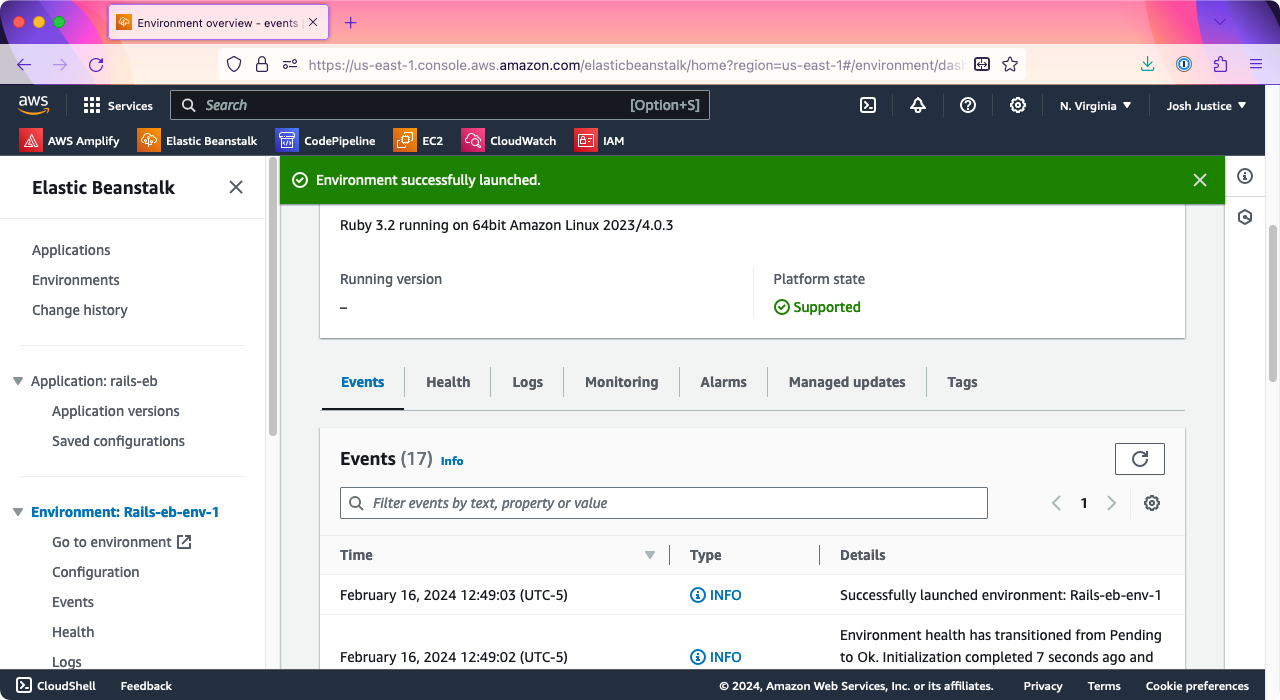1280x700 pixels.
Task: Open Privacy link in footer
Action: [x=1043, y=686]
